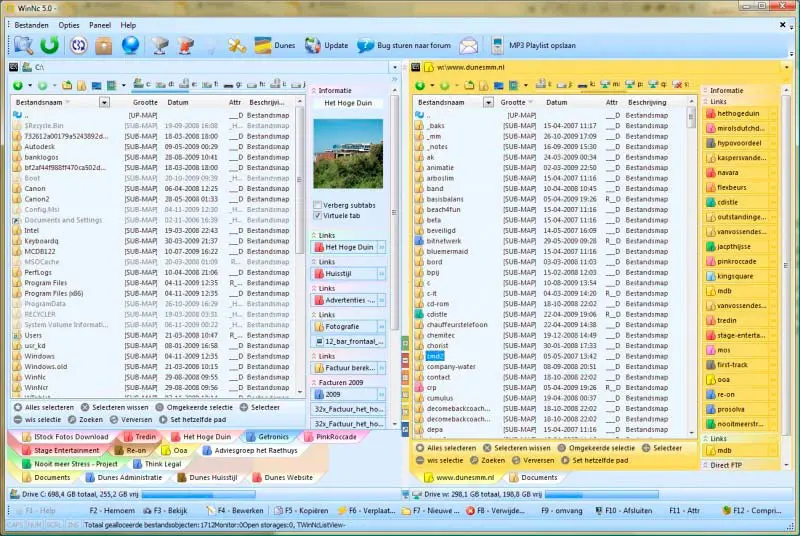Click the F5 - Kopiëren button
This screenshot has height=536, width=800.
(x=302, y=511)
